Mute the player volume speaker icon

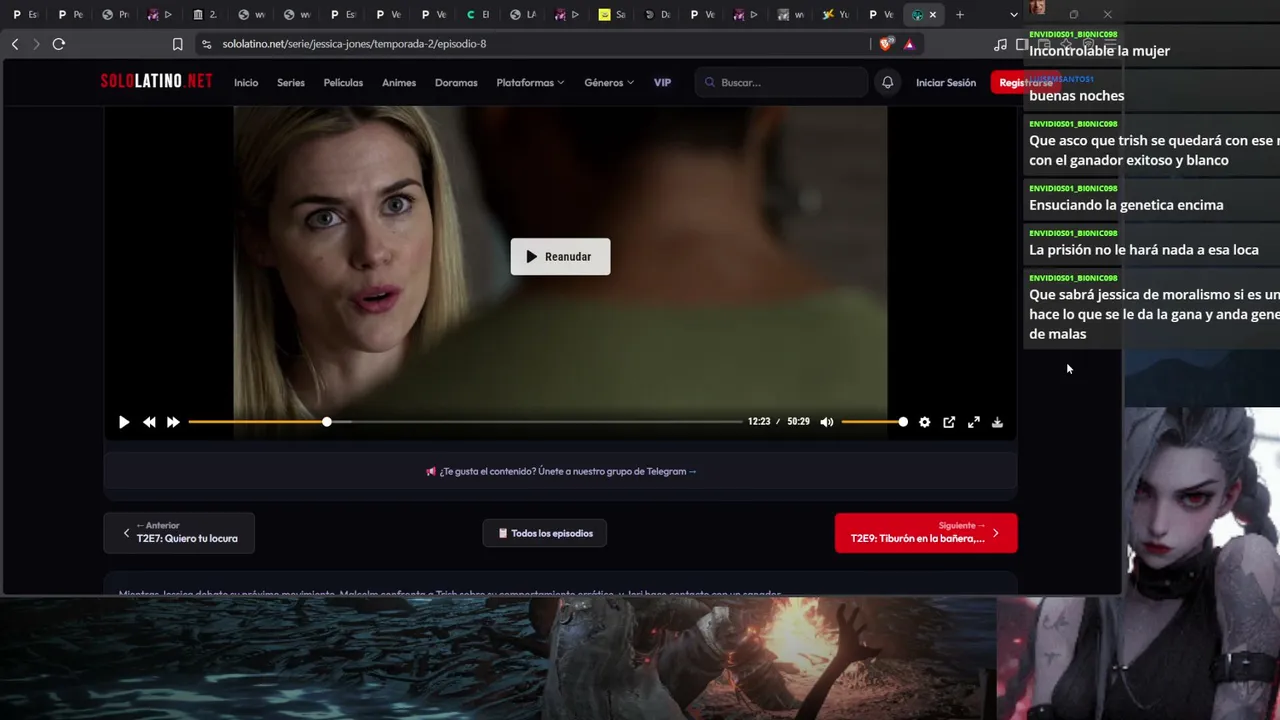point(827,422)
